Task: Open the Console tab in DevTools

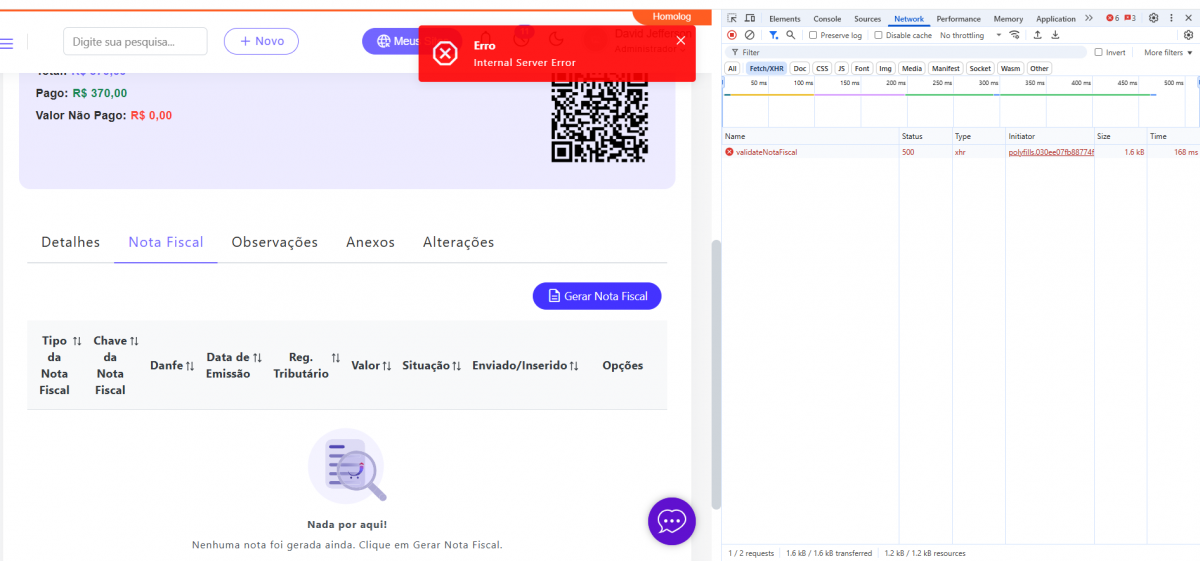Action: (827, 19)
